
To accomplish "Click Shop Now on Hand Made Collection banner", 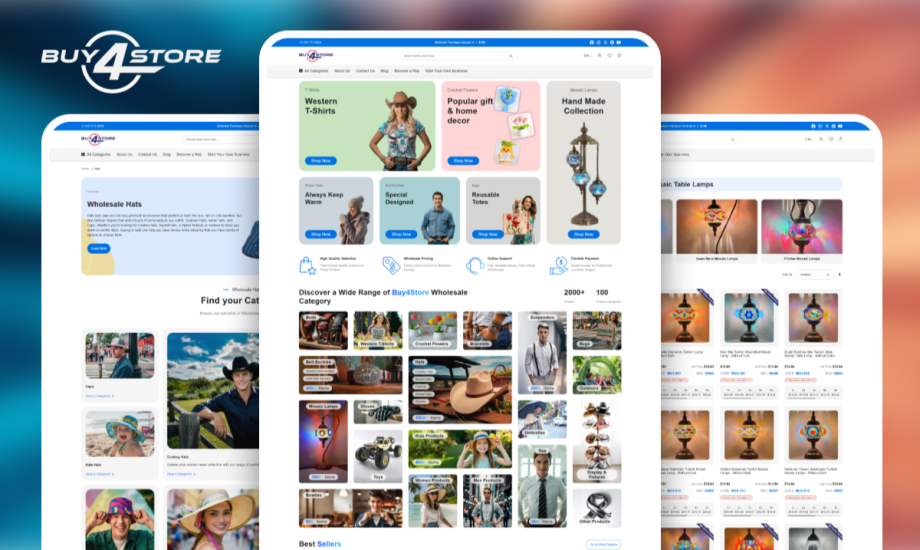I will [x=583, y=234].
